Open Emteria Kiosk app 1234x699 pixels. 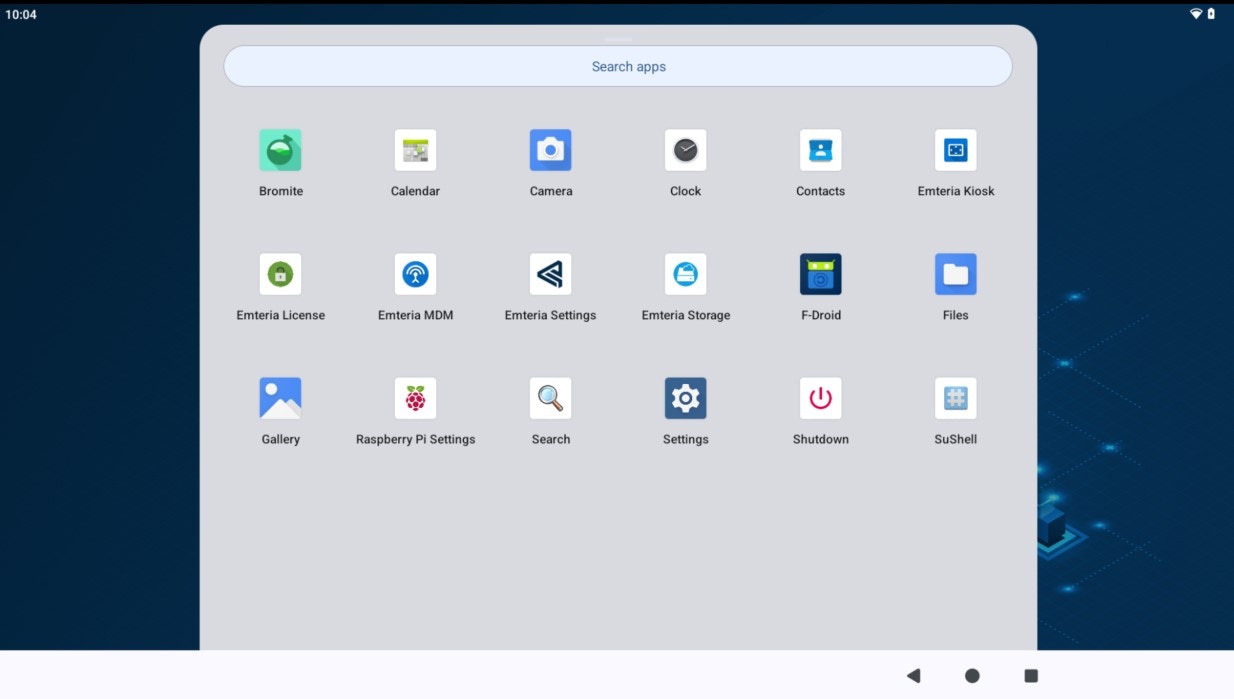[x=955, y=150]
